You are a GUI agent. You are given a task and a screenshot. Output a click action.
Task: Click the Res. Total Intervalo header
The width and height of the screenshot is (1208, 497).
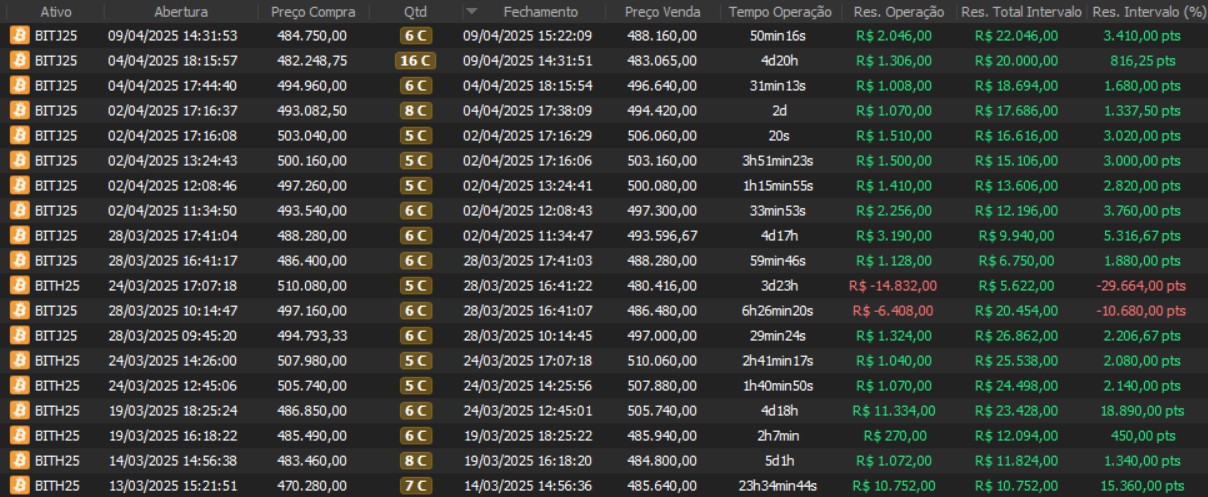point(1020,12)
